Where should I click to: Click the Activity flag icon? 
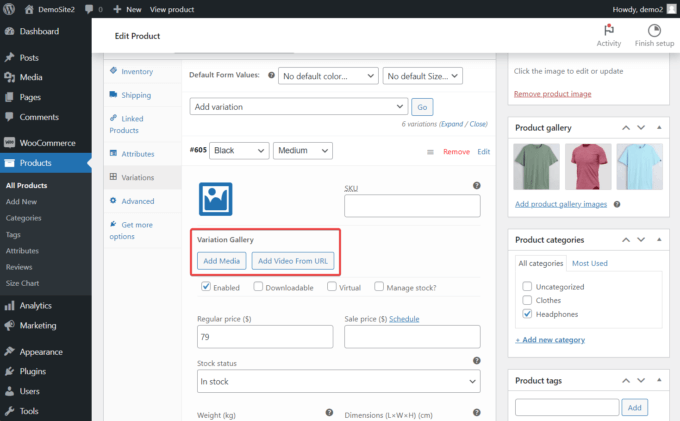pyautogui.click(x=608, y=30)
